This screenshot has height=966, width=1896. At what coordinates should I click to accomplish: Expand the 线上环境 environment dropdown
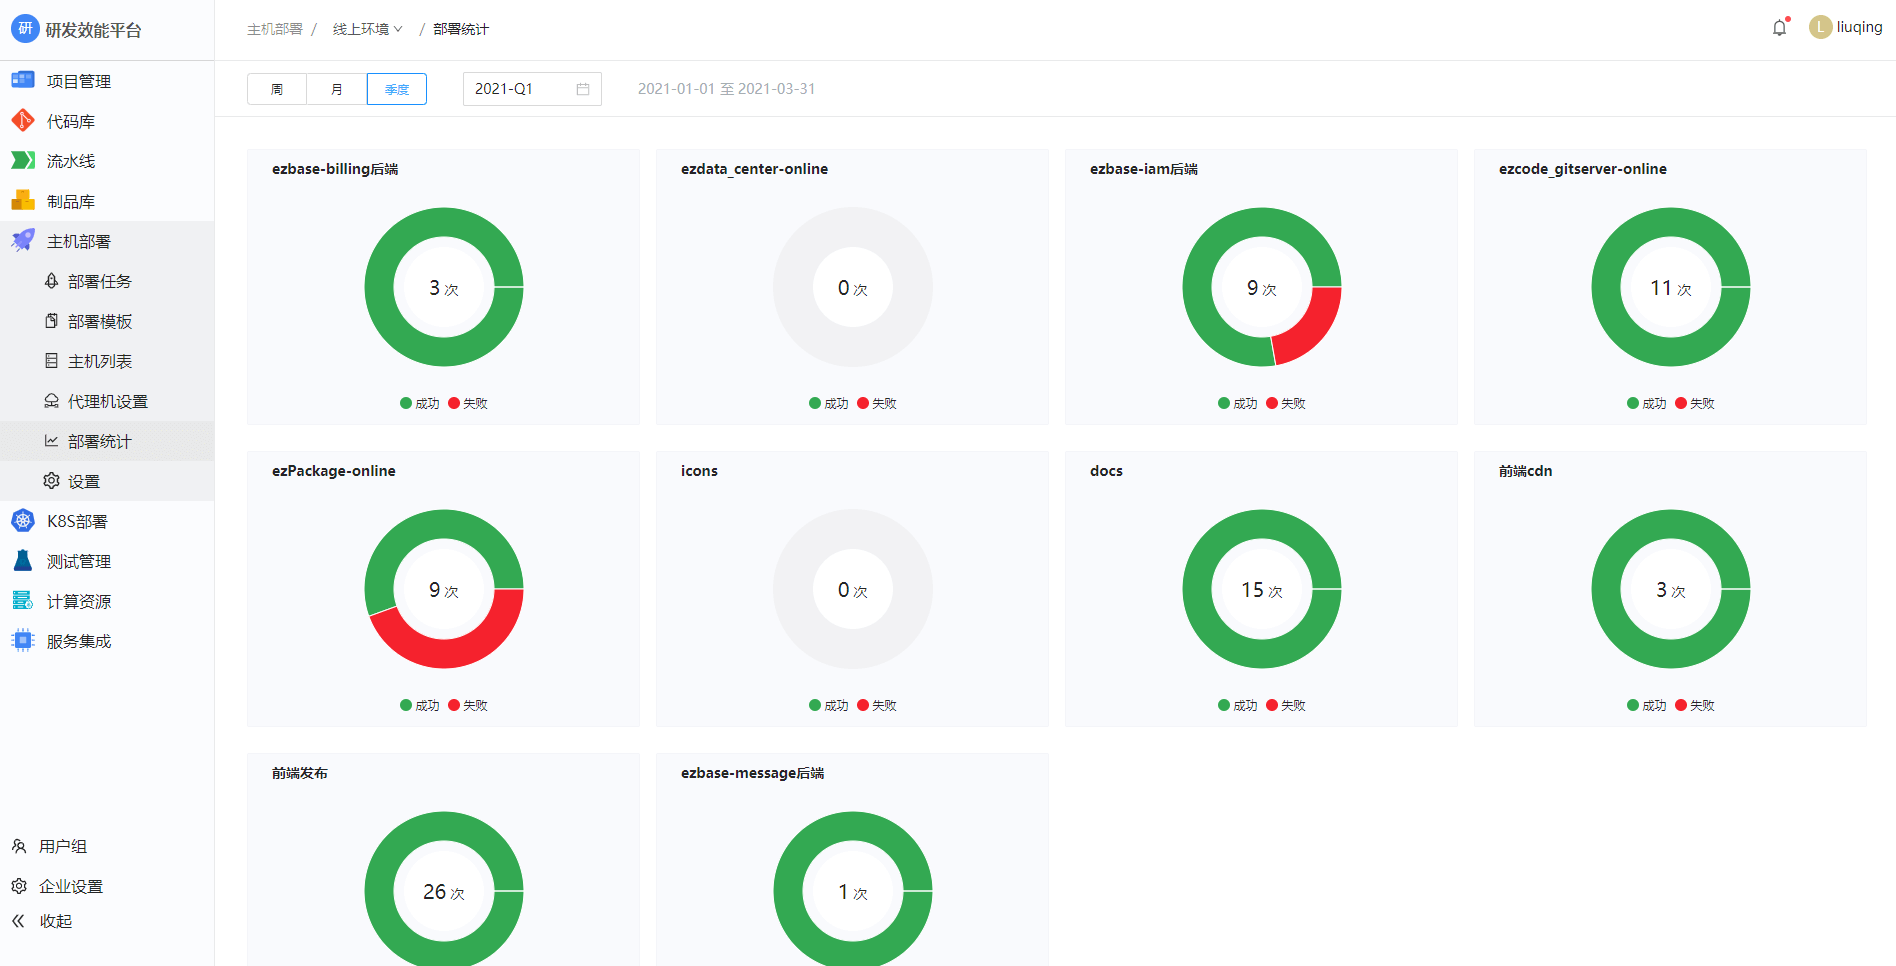367,29
